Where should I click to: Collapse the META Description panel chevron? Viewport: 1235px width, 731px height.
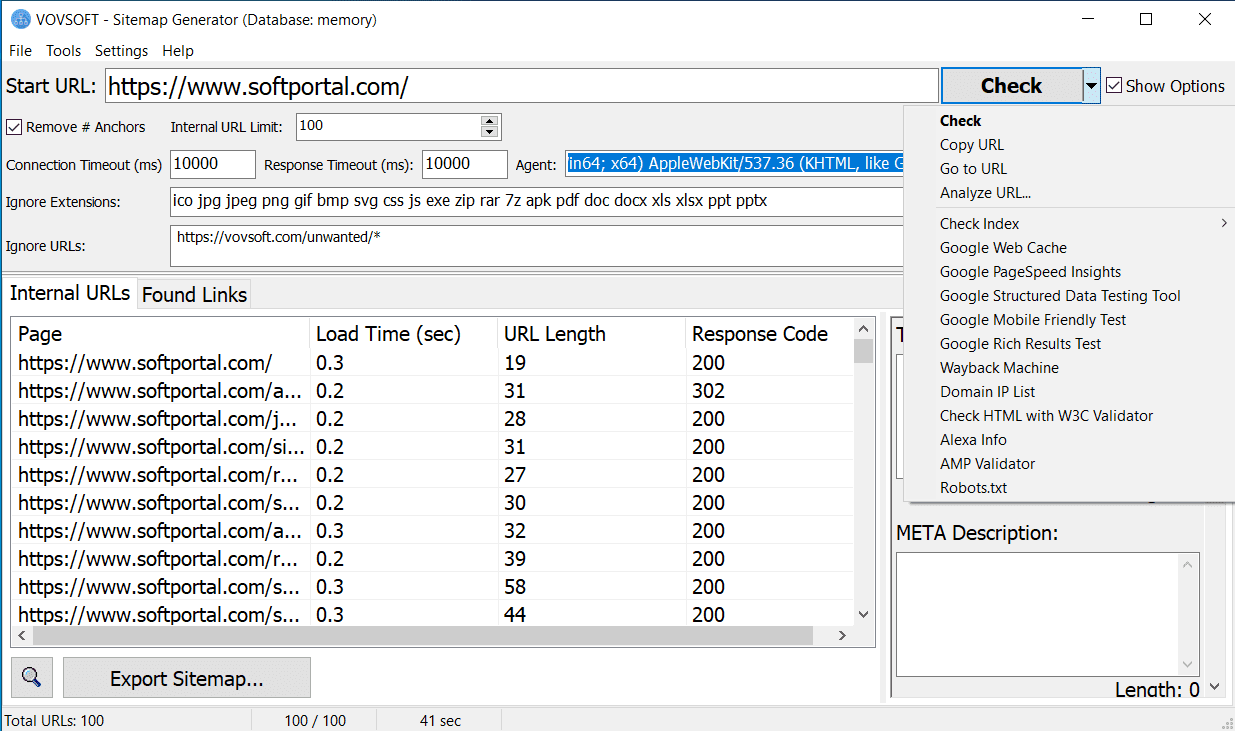click(x=1215, y=687)
